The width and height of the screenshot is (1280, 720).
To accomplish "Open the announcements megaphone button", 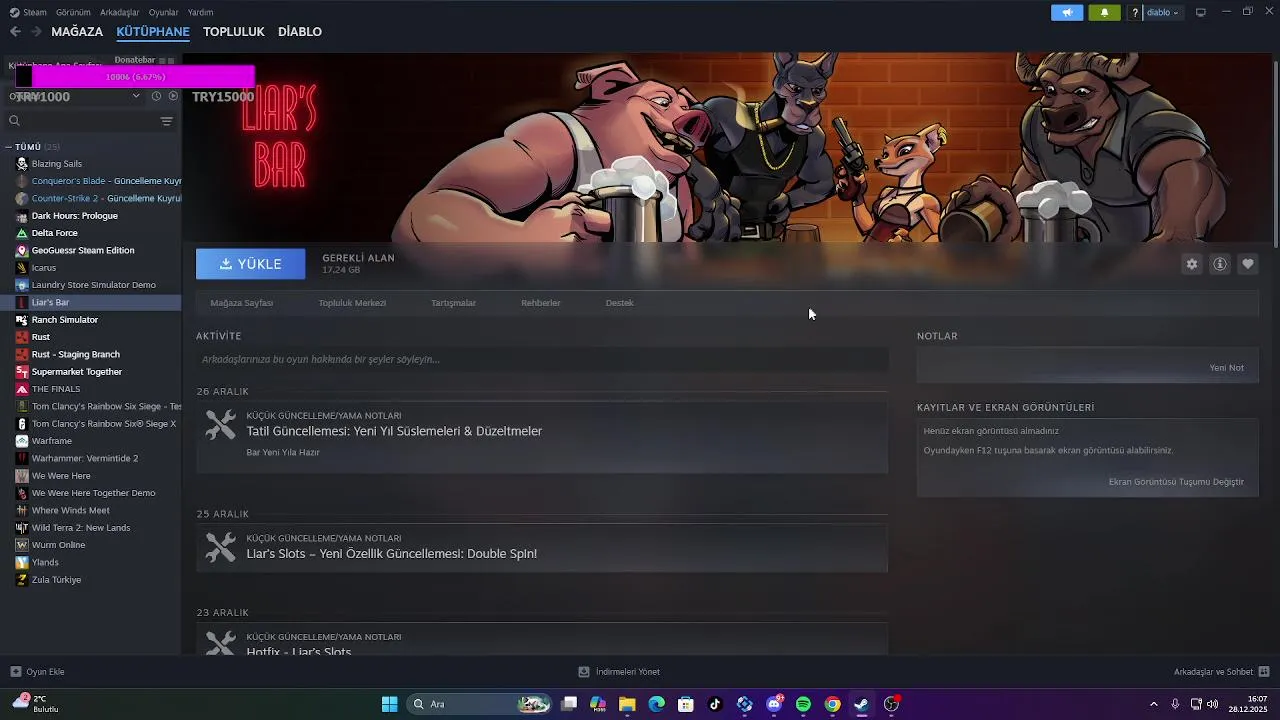I will click(1067, 12).
